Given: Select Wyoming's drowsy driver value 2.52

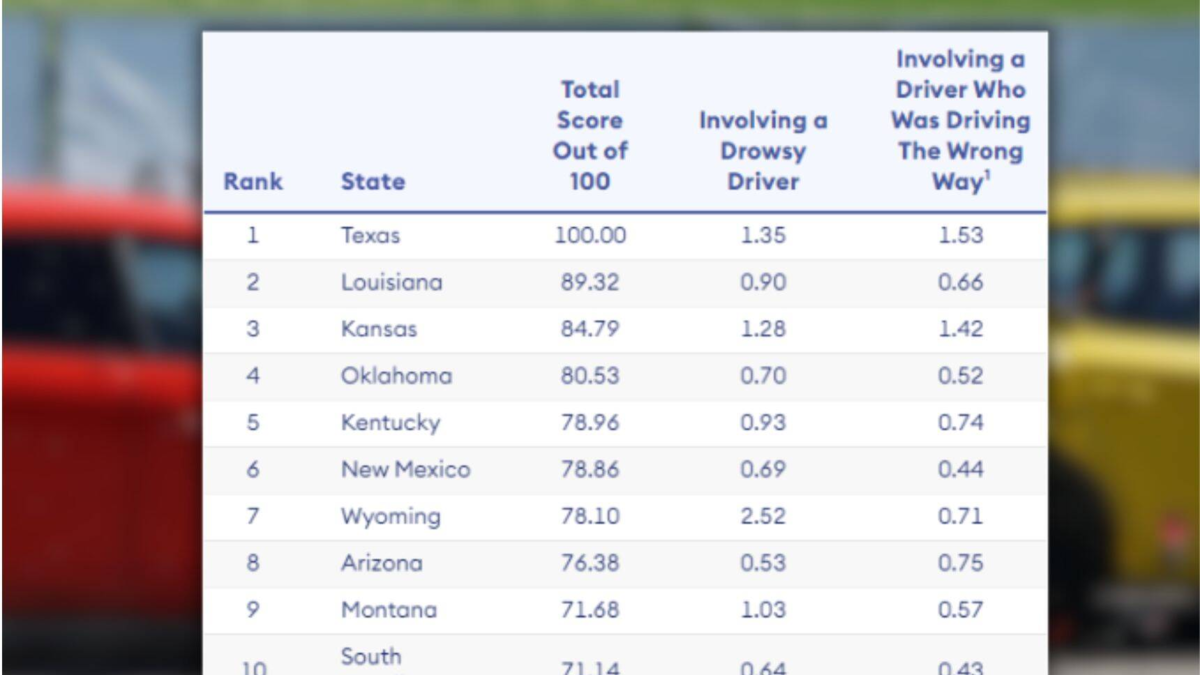Looking at the screenshot, I should click(763, 516).
